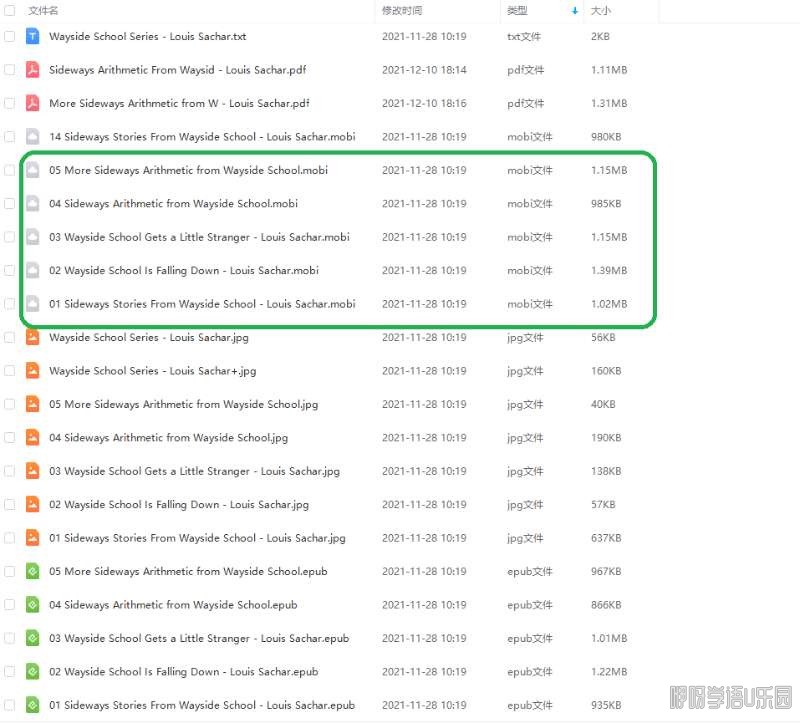Open 04 Sideways Arithmetic from Wayside School.mobi
Image resolution: width=800 pixels, height=723 pixels.
click(x=173, y=204)
